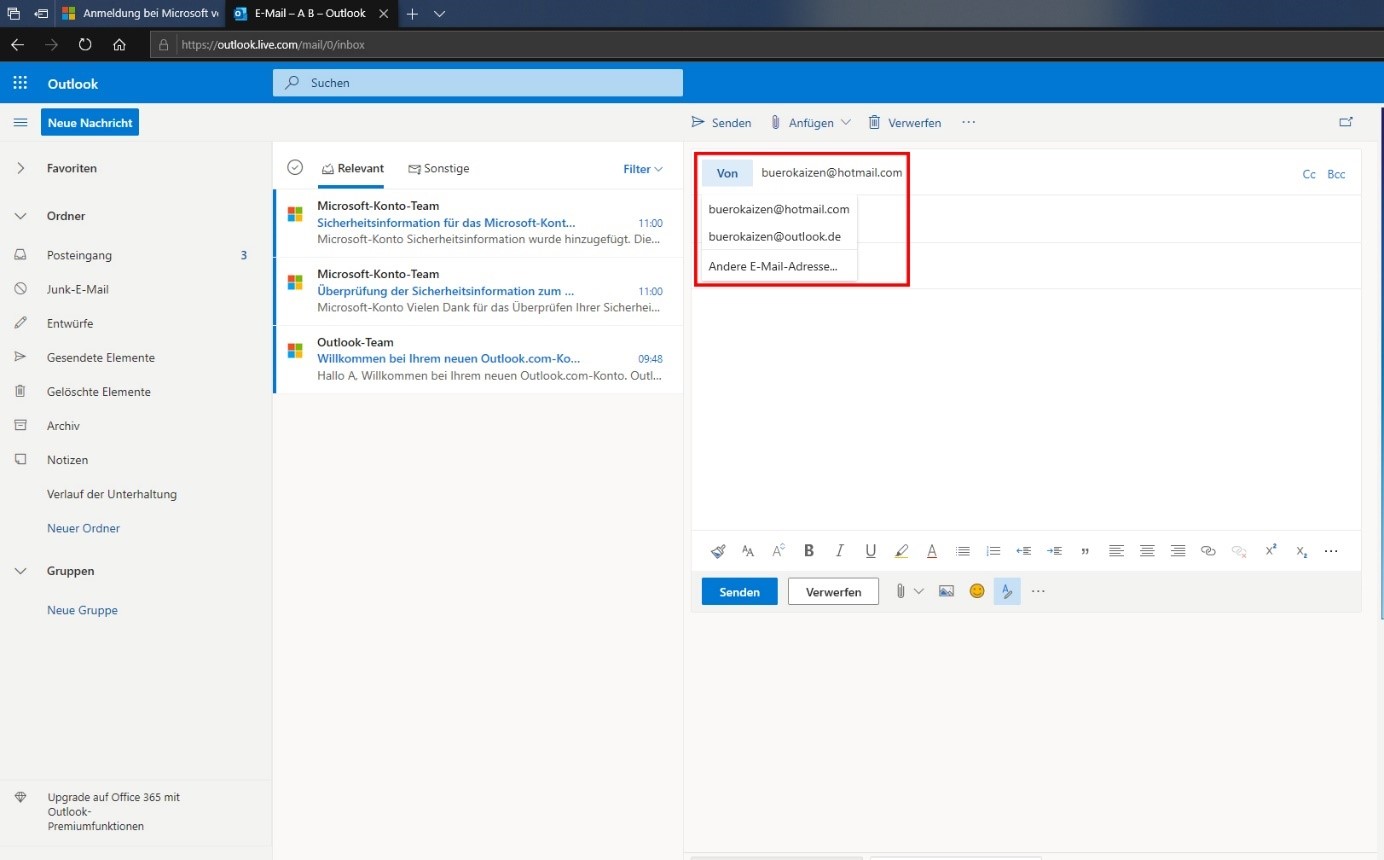The image size is (1384, 860).
Task: Insert a hyperlink
Action: (1208, 551)
